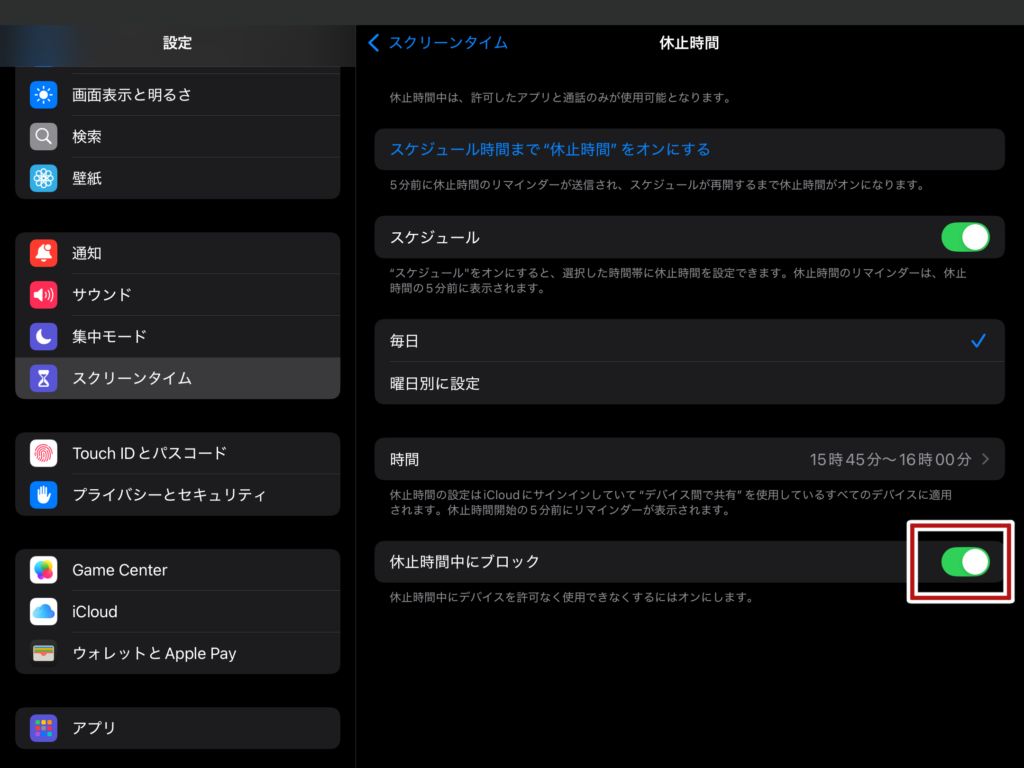Go back to スクリーンタイム
1024x768 pixels.
(x=438, y=42)
